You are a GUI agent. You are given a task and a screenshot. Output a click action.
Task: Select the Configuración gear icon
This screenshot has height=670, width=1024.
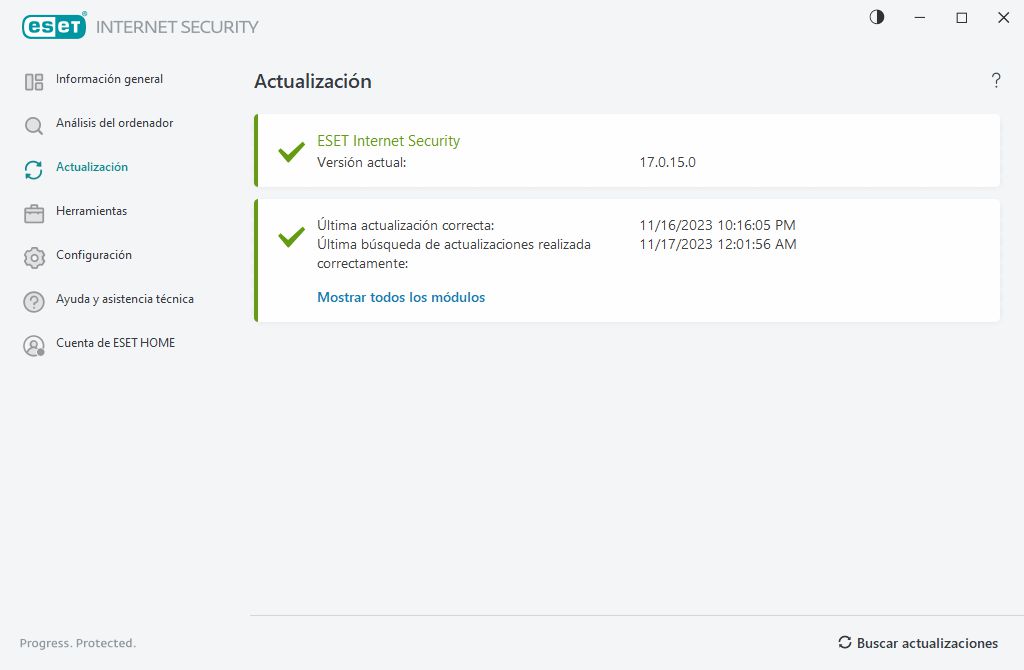click(x=34, y=257)
